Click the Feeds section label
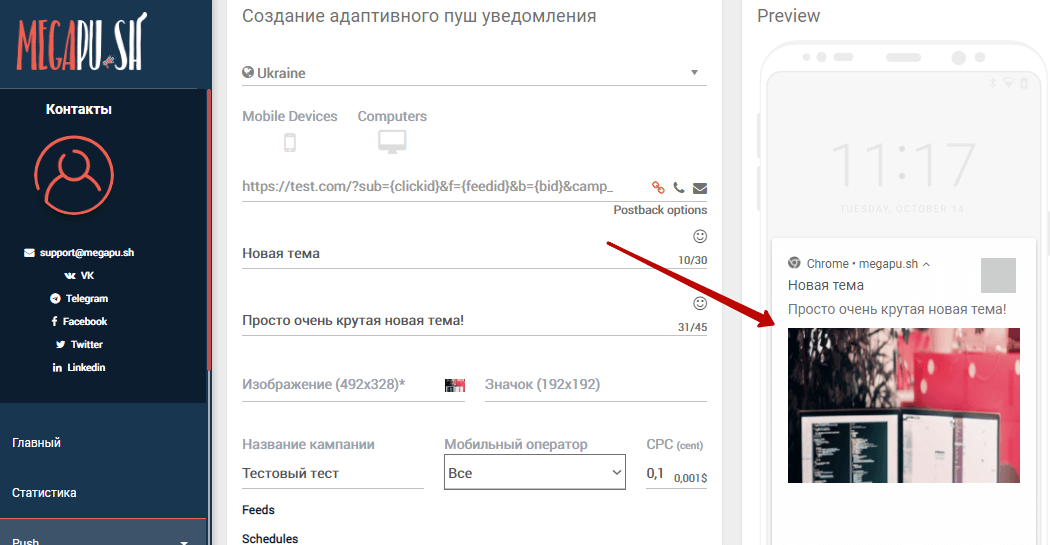This screenshot has width=1050, height=545. [258, 510]
